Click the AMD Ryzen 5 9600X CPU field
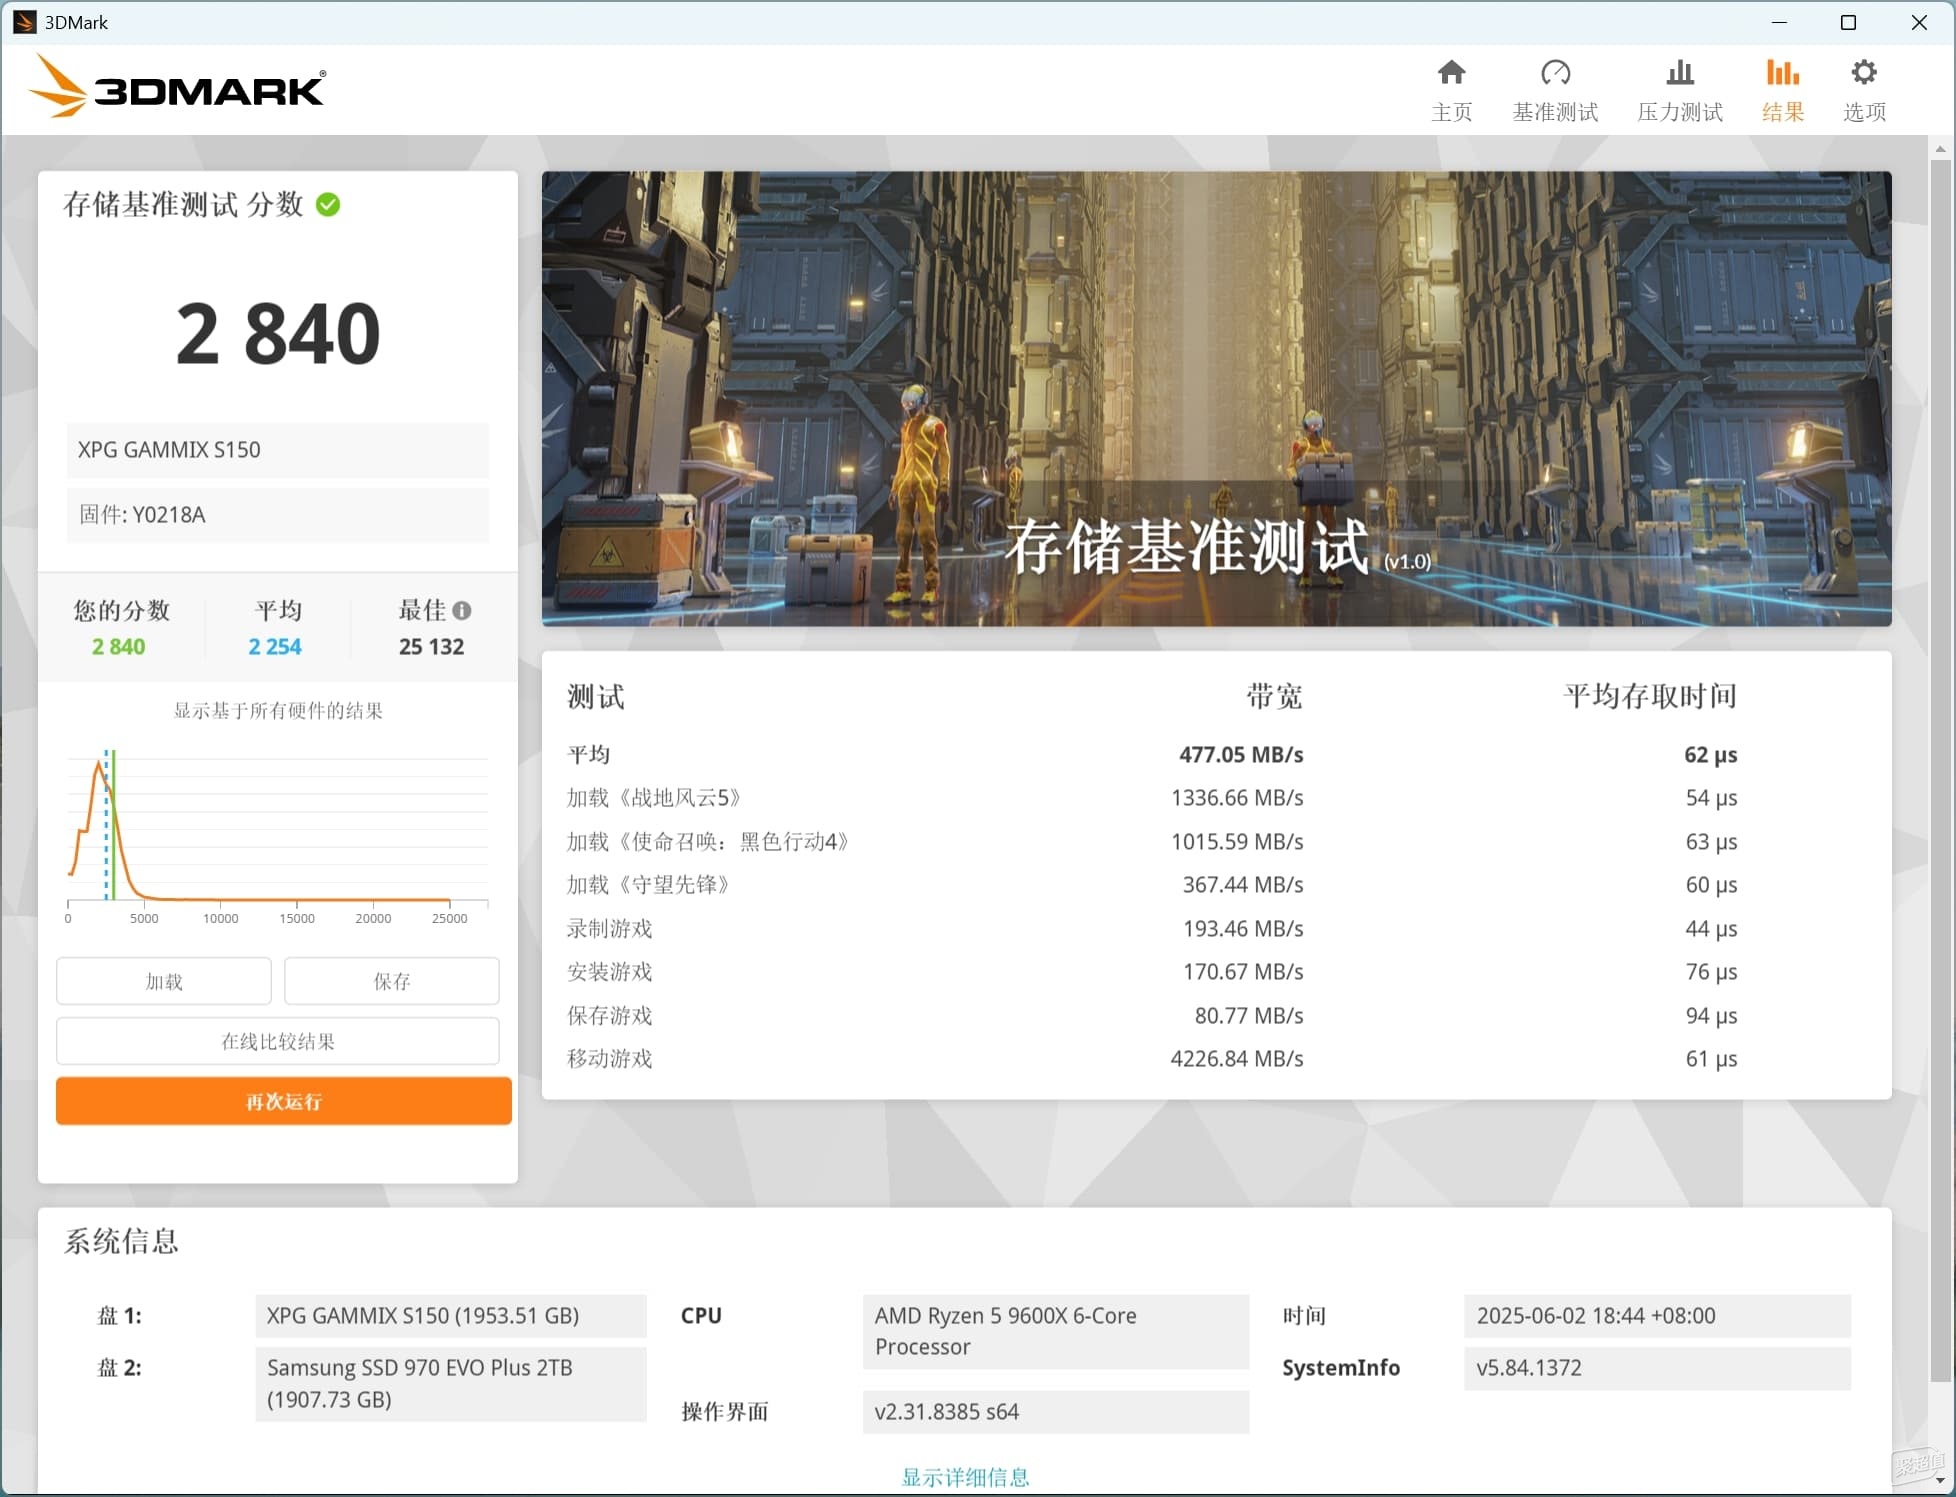Screen dimensions: 1956x1497 pos(1056,1332)
